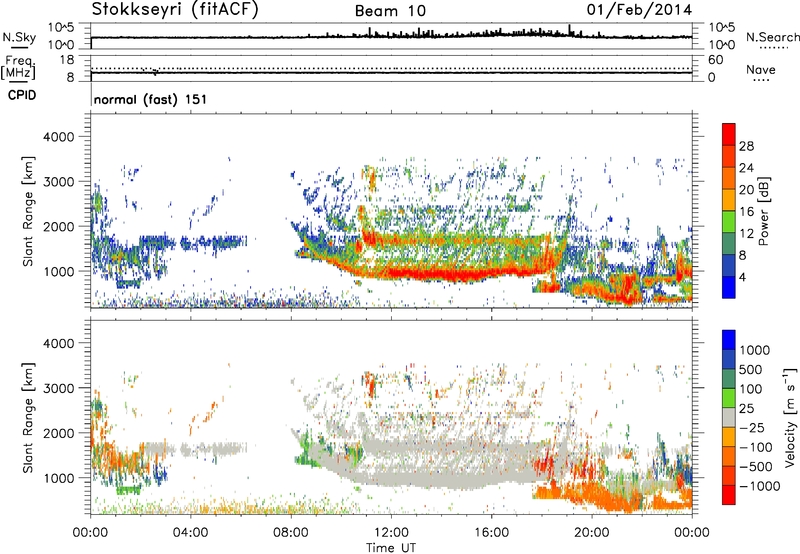Click the '4' tick on Power colorbar
Image resolution: width=800 pixels, height=554 pixels.
742,277
